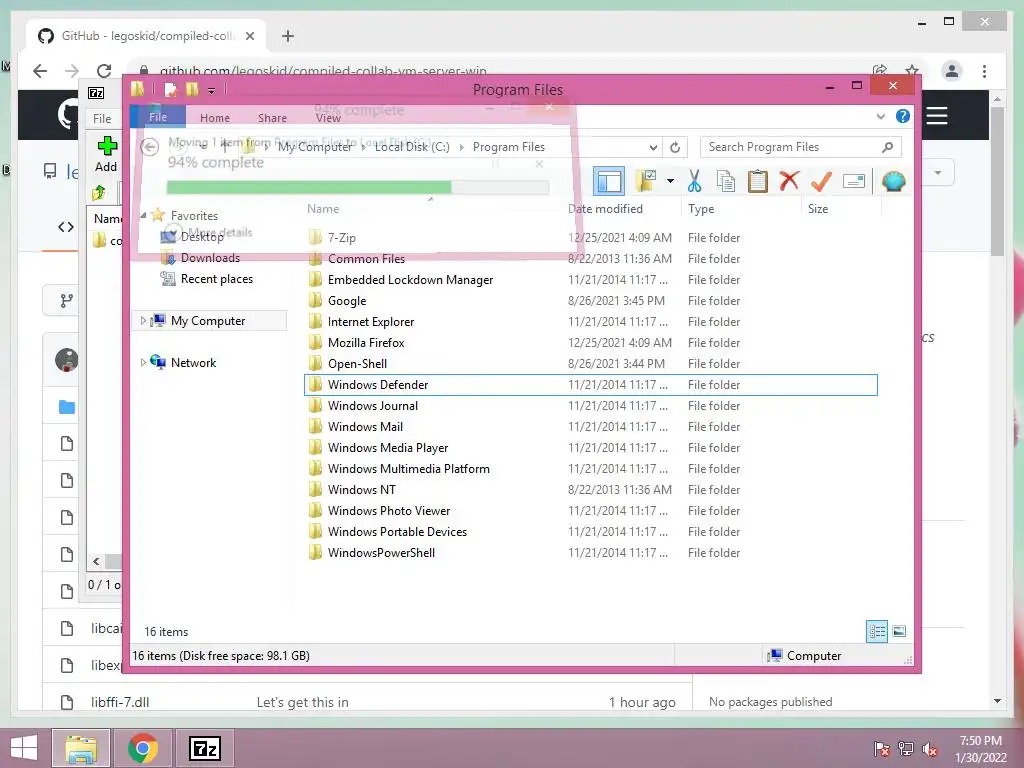Open Explorer help question mark icon

[x=903, y=116]
